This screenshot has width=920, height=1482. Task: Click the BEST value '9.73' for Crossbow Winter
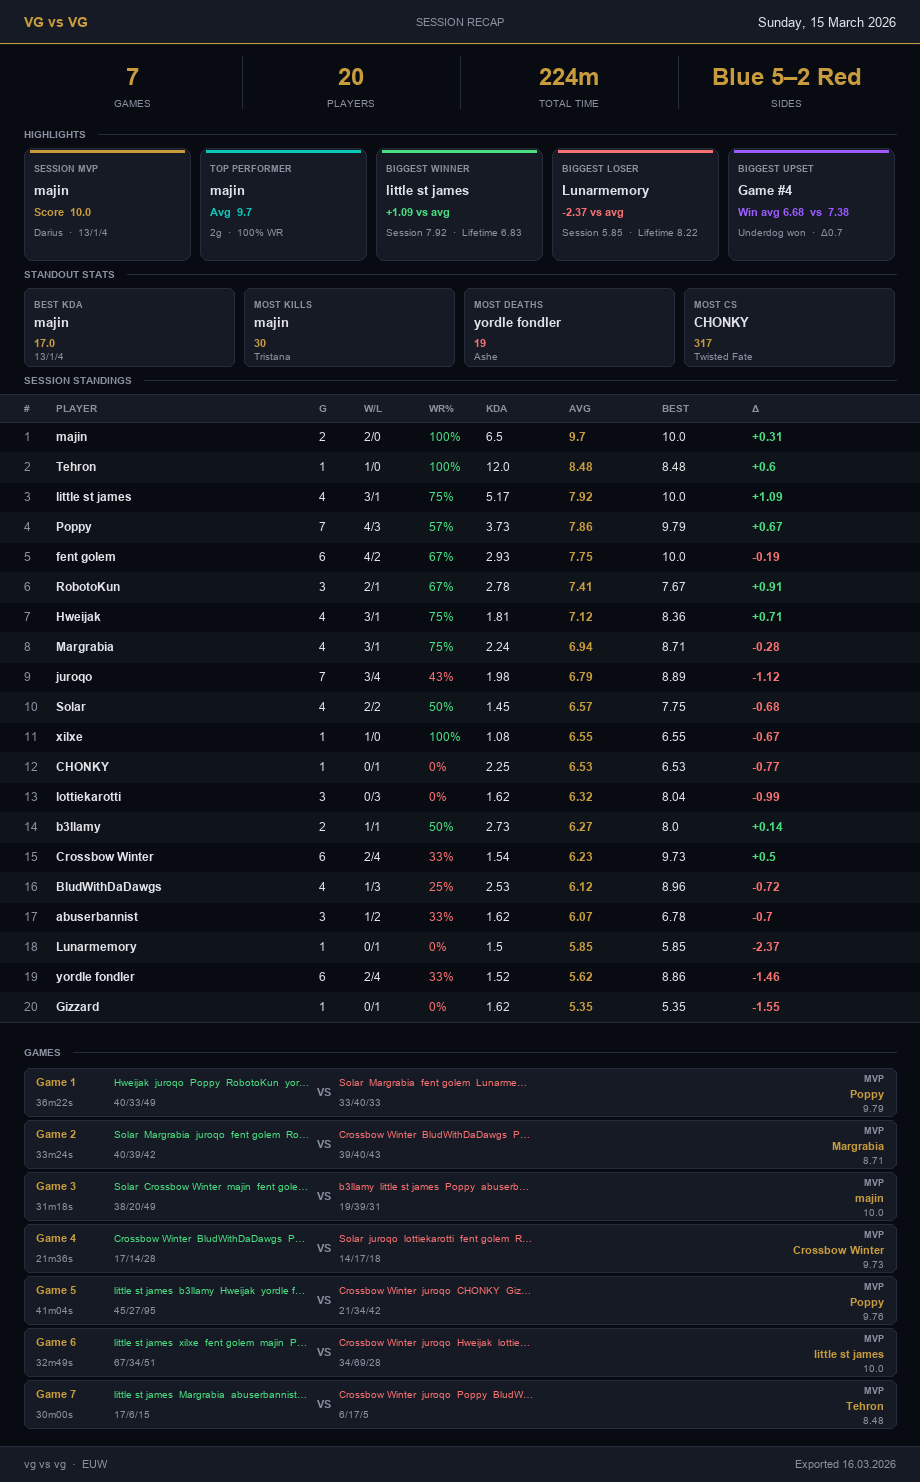[674, 857]
